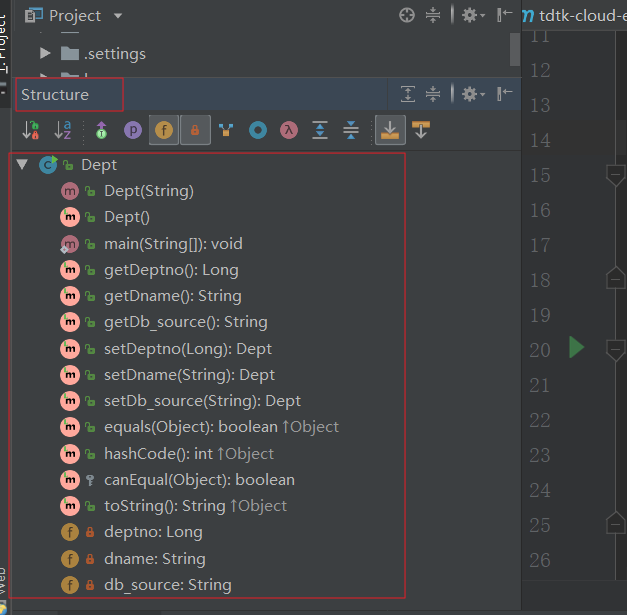Select getDname(): String method
This screenshot has width=627, height=615.
pos(173,296)
